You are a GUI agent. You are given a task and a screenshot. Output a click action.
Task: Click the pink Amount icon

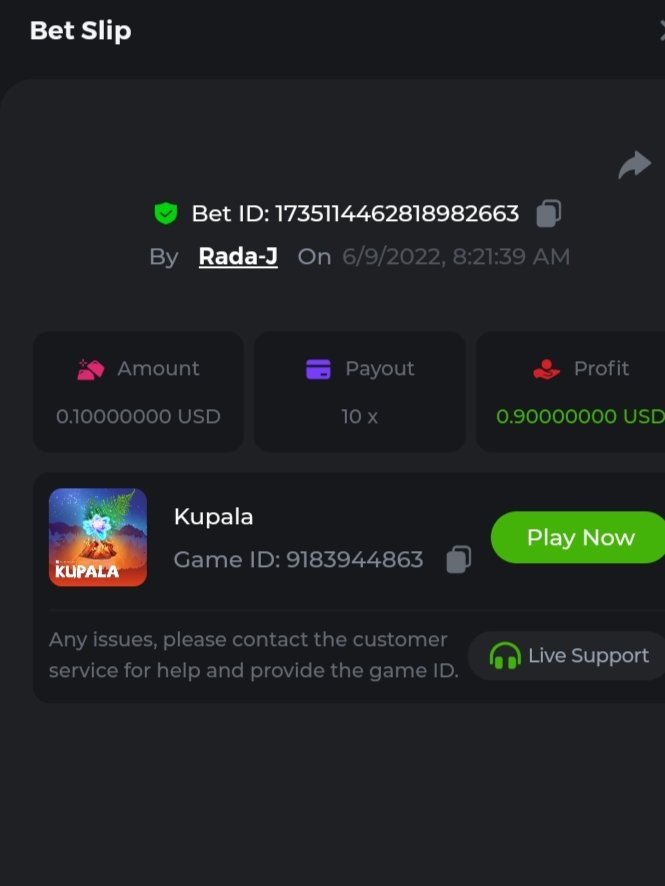pyautogui.click(x=91, y=369)
